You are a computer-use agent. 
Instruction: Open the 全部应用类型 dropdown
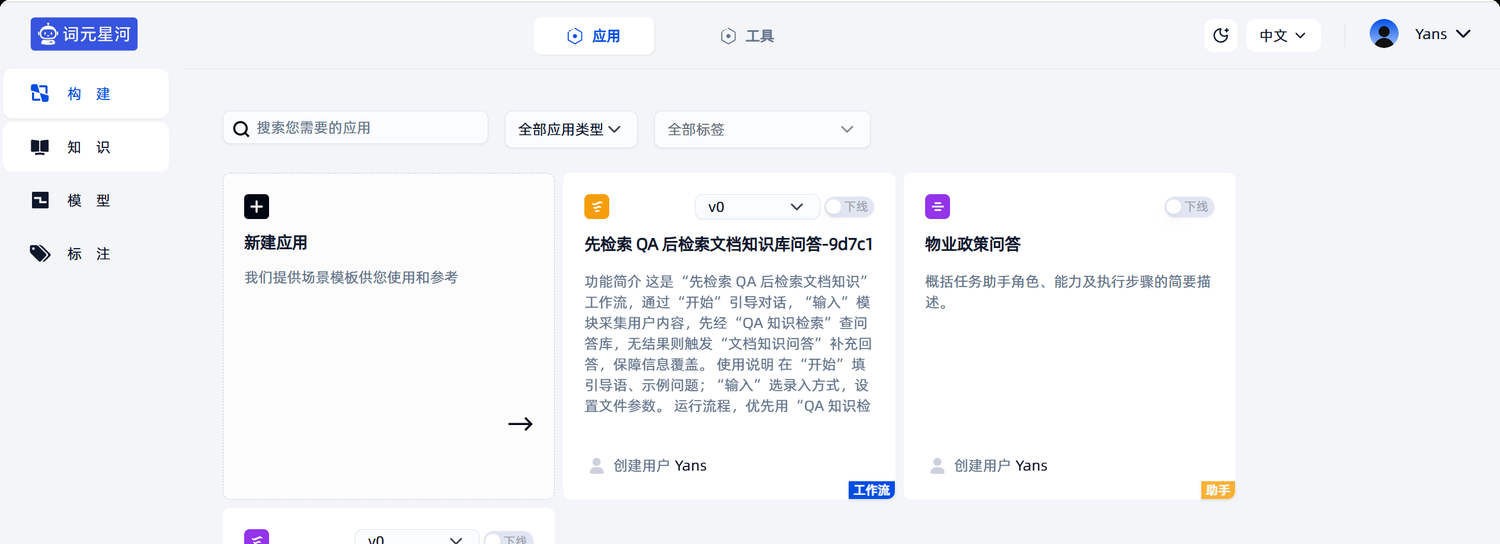570,130
